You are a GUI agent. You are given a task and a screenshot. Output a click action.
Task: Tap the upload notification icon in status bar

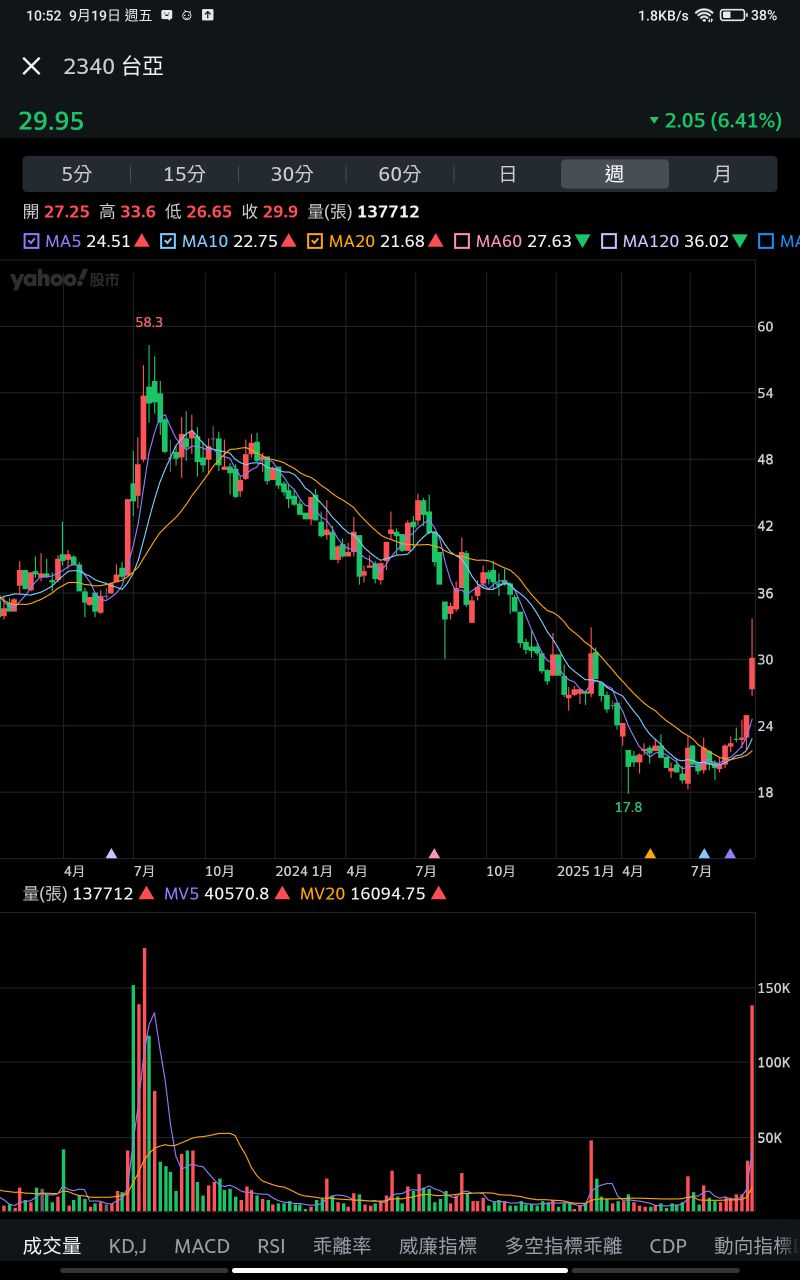(x=208, y=16)
